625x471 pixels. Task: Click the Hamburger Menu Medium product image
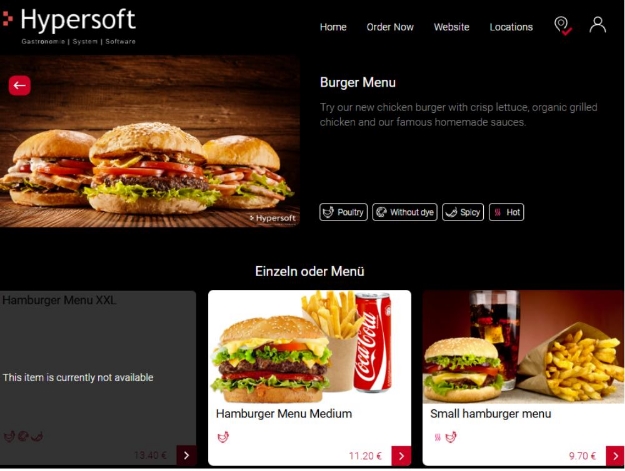309,347
